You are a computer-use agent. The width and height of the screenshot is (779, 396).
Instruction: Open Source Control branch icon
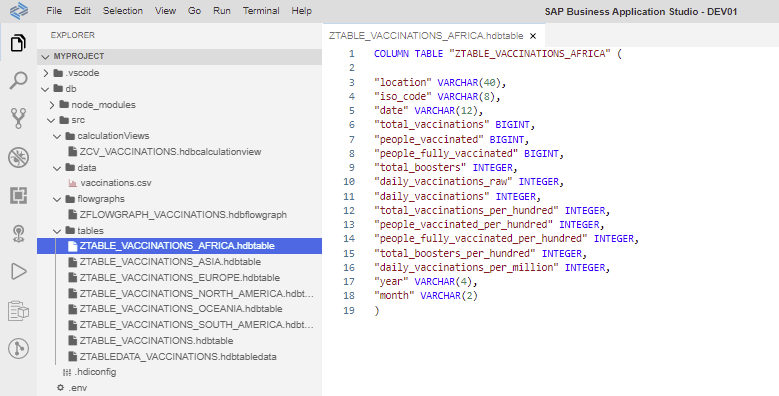pos(18,119)
